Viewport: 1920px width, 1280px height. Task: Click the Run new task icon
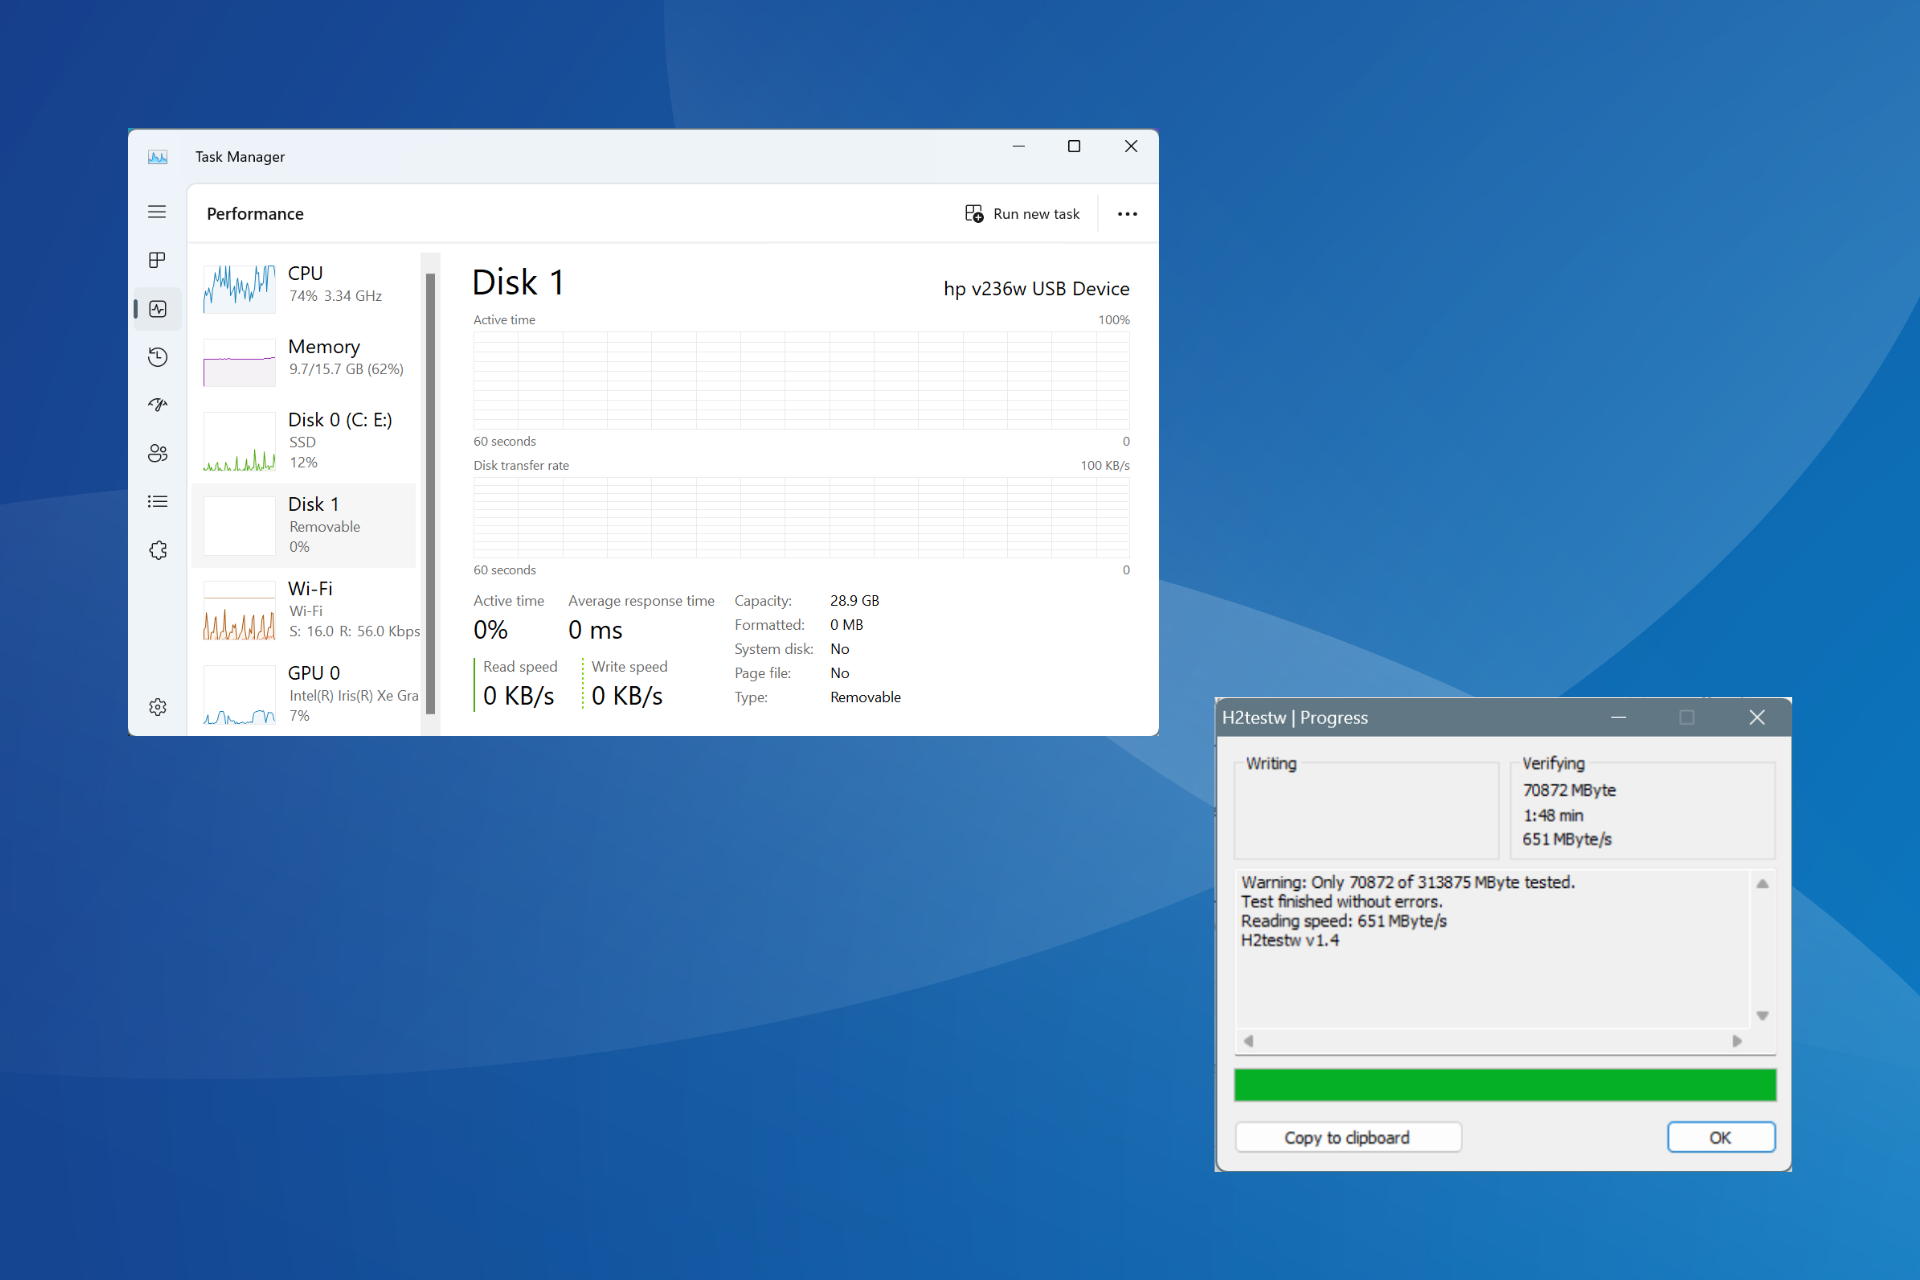[x=973, y=213]
